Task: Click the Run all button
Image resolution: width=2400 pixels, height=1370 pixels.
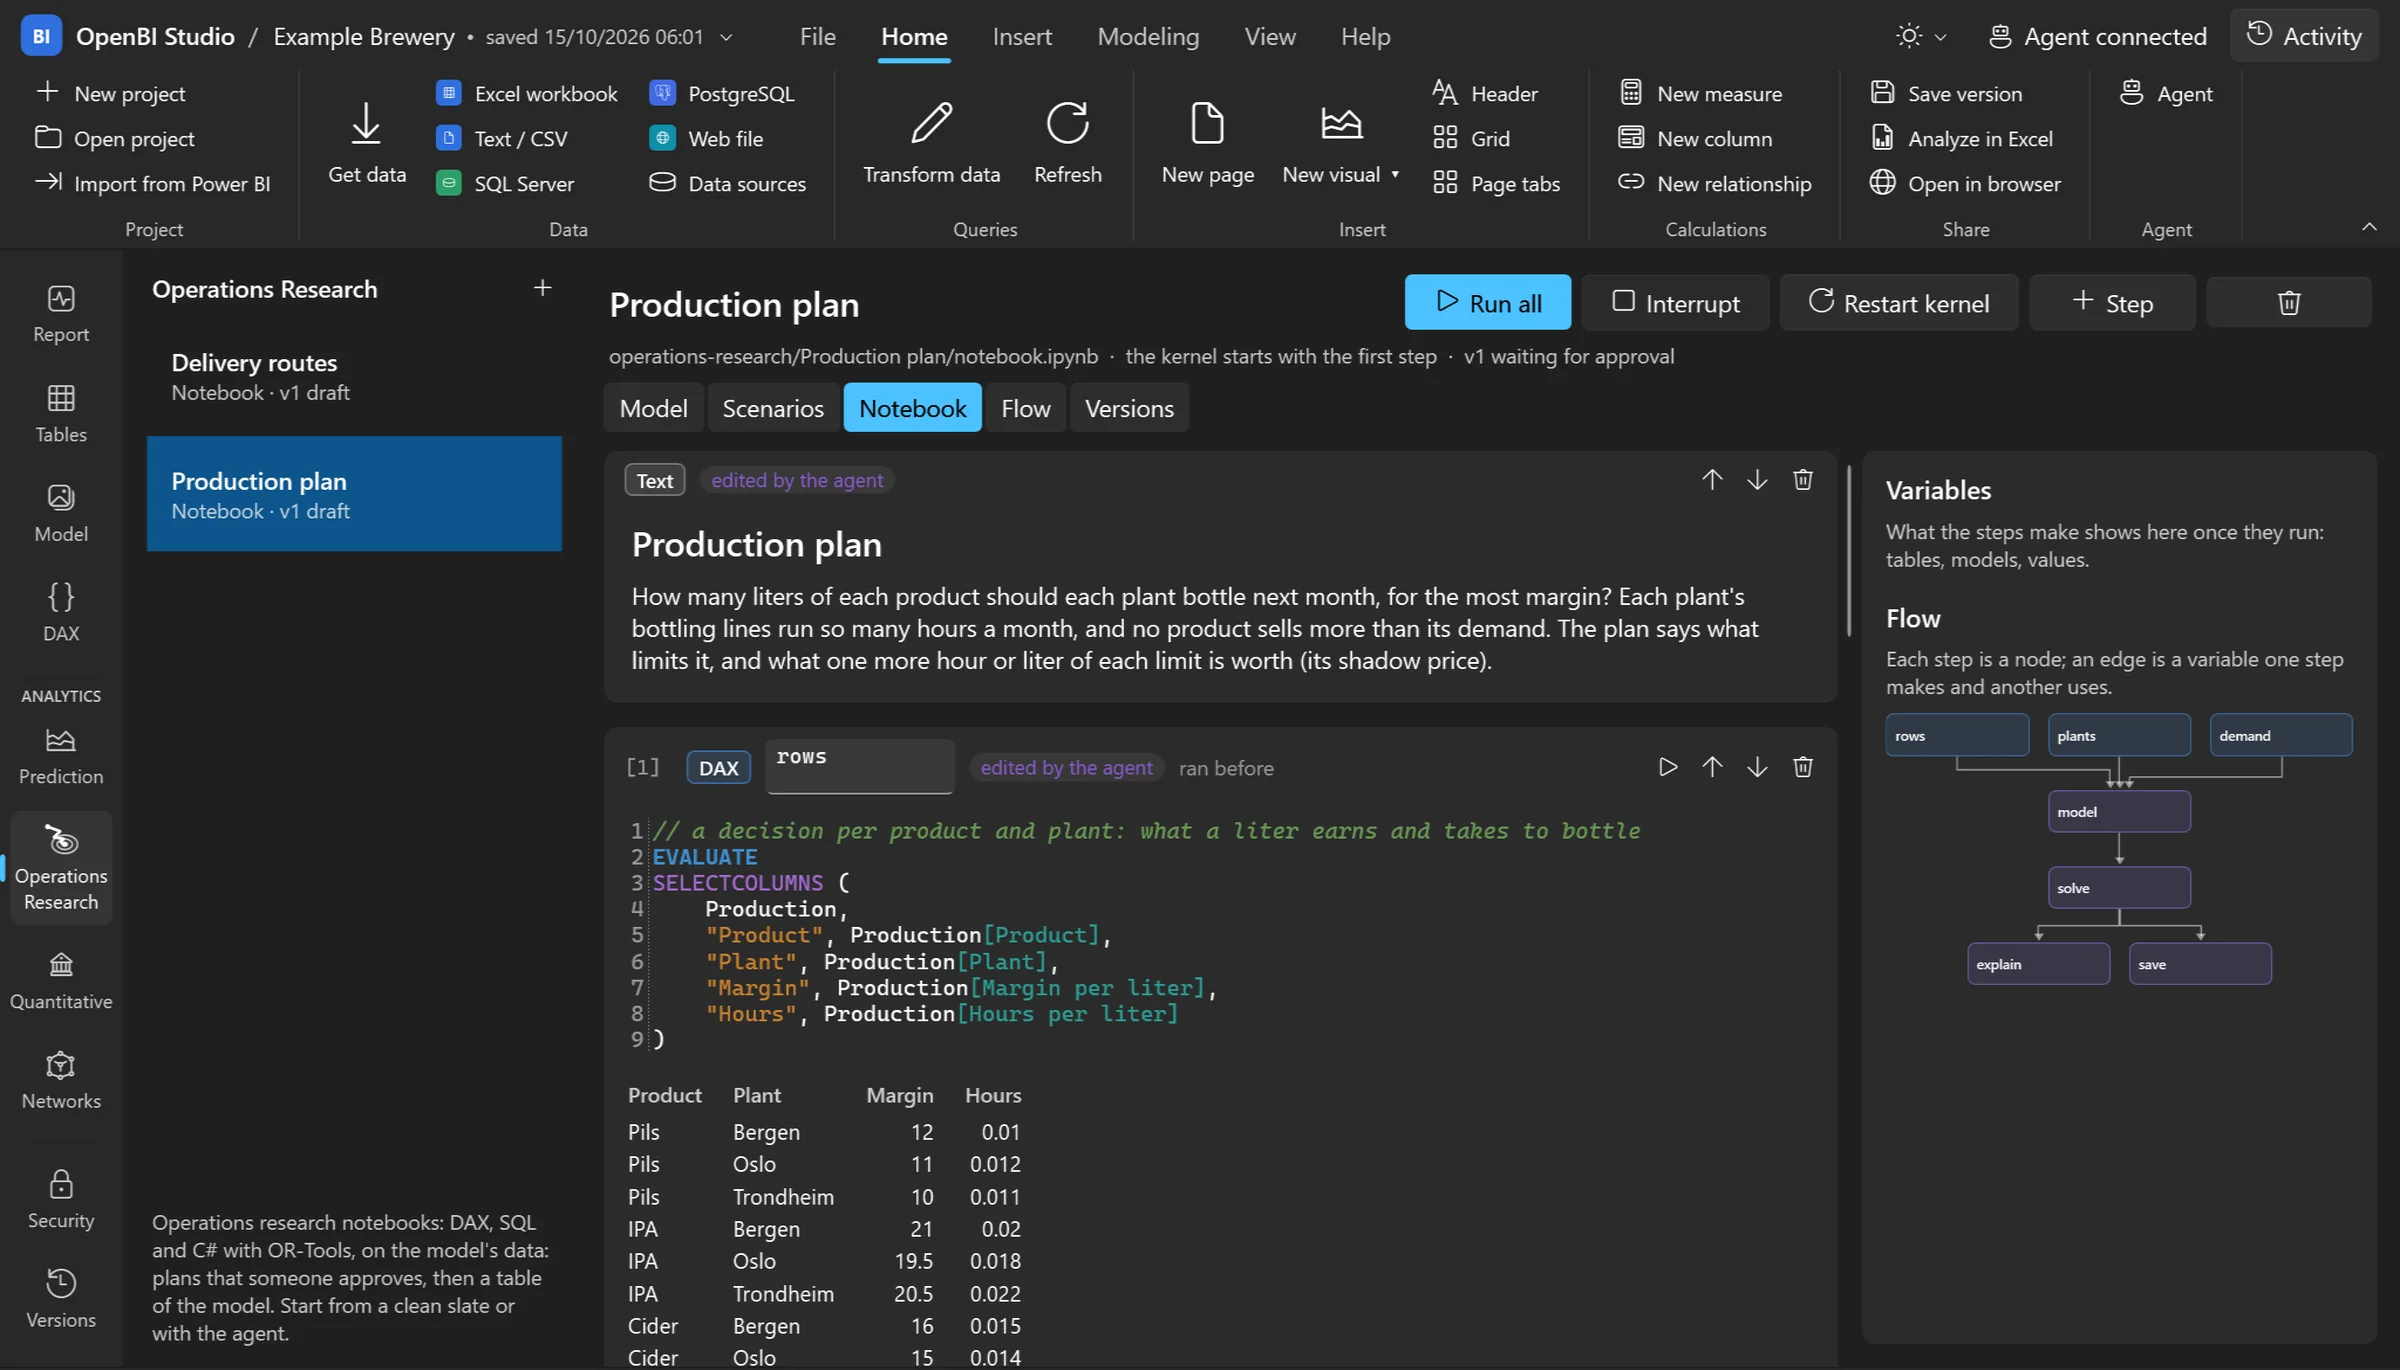Action: pos(1487,302)
